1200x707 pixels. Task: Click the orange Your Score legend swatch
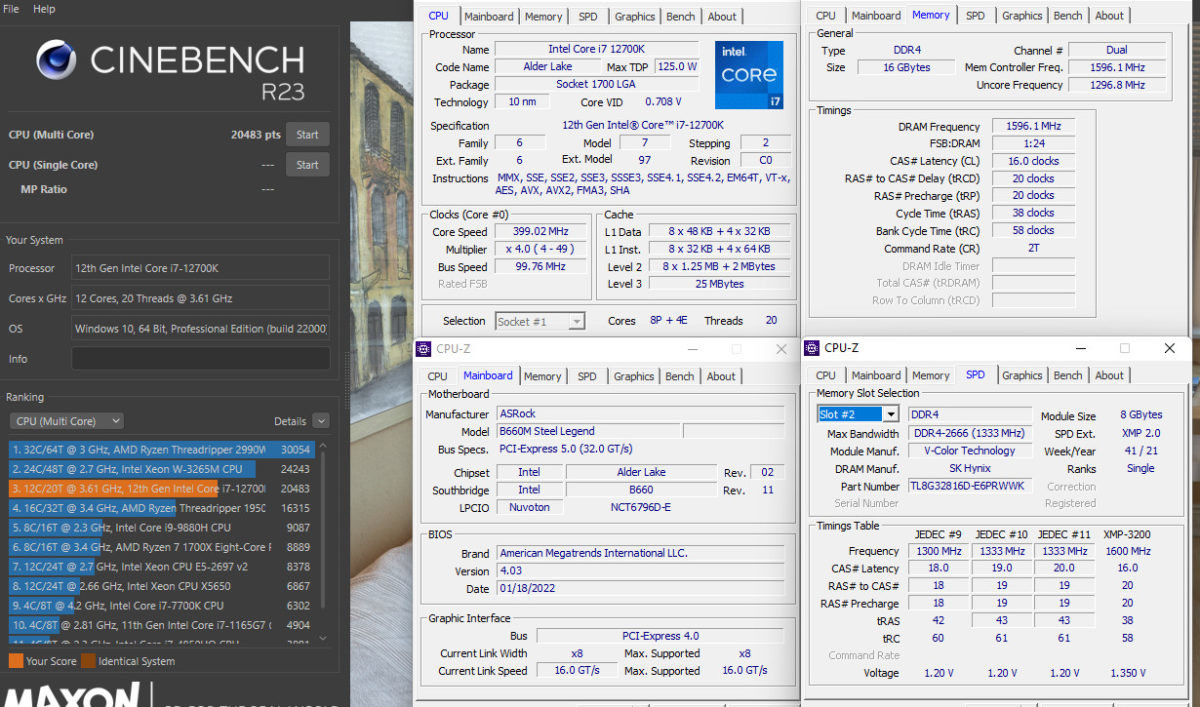click(x=15, y=660)
